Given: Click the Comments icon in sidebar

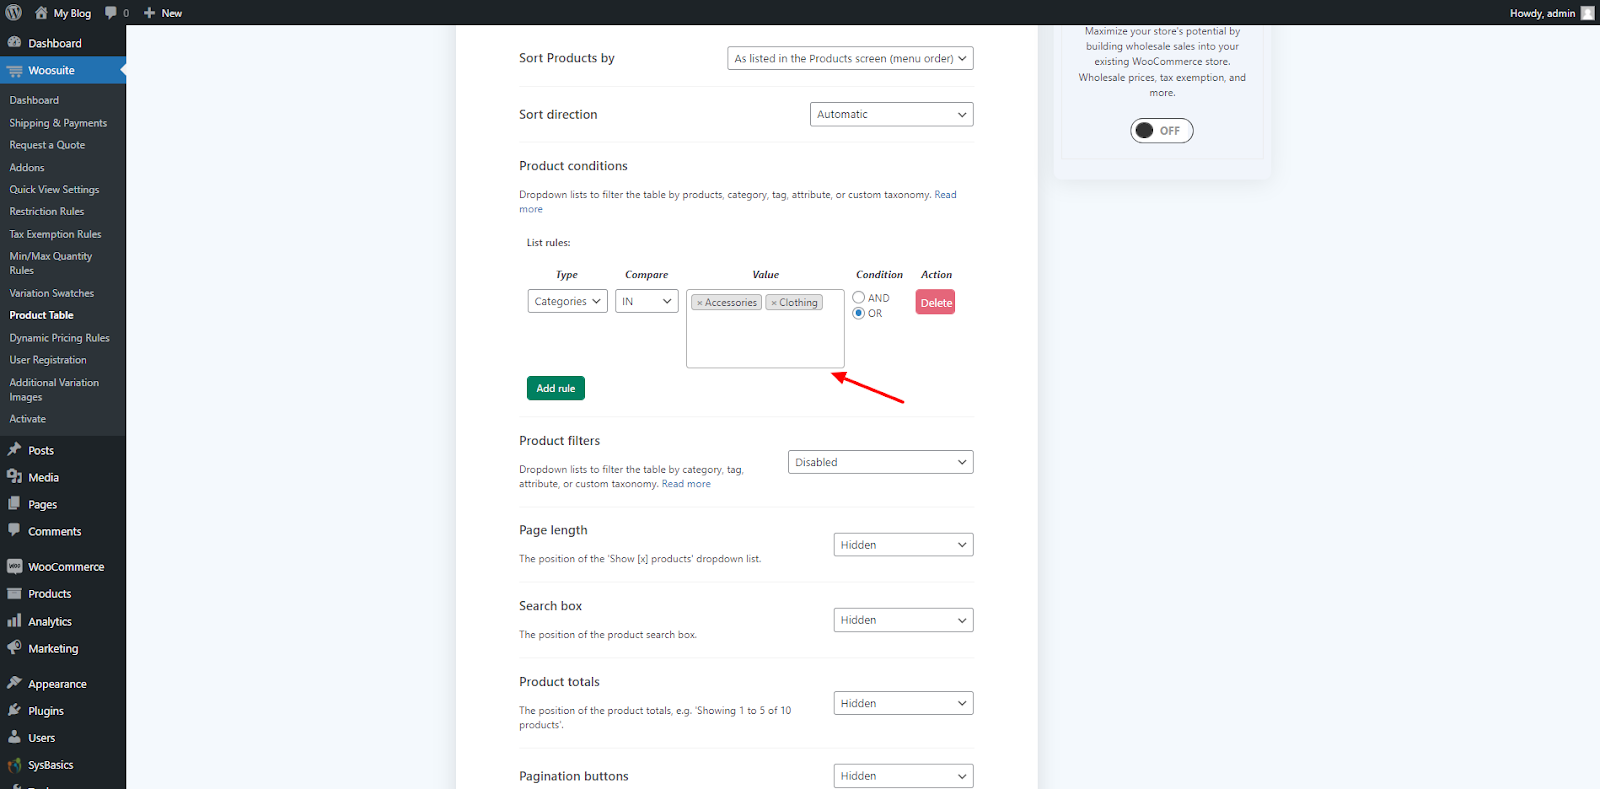Looking at the screenshot, I should [14, 531].
